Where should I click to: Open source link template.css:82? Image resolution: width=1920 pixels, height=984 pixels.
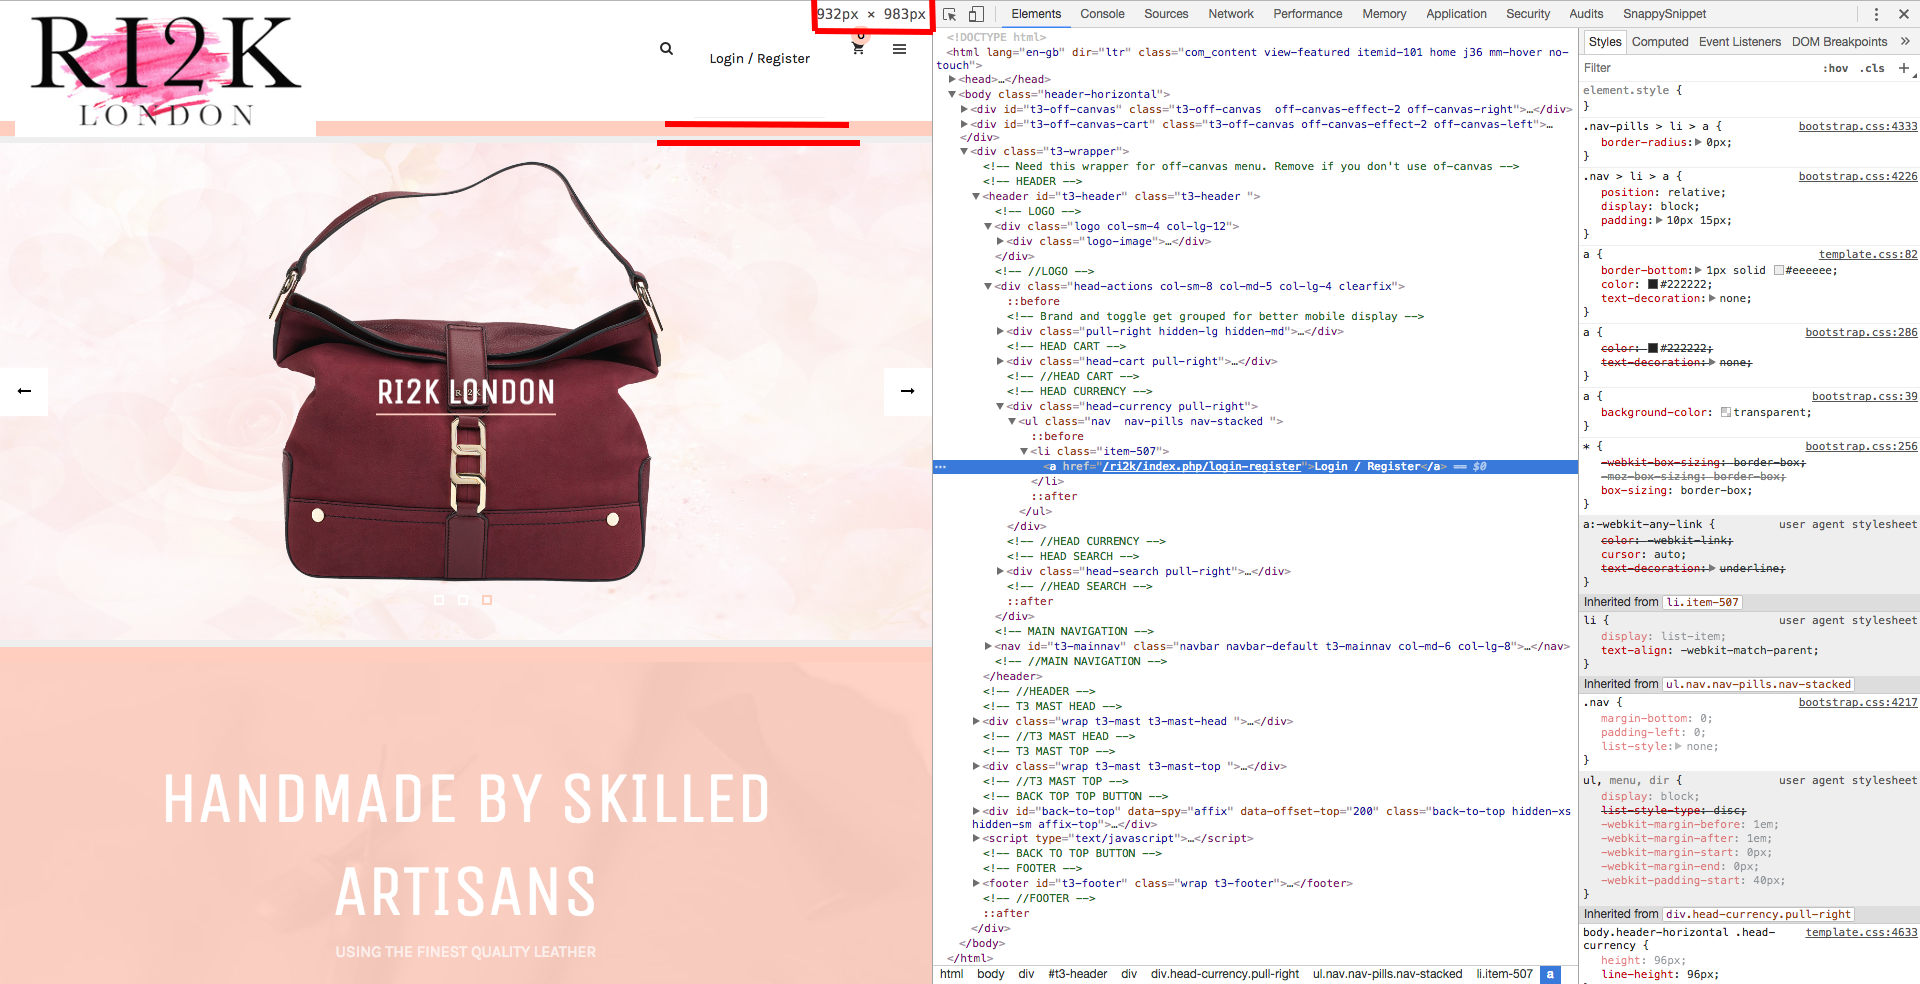(x=1868, y=255)
